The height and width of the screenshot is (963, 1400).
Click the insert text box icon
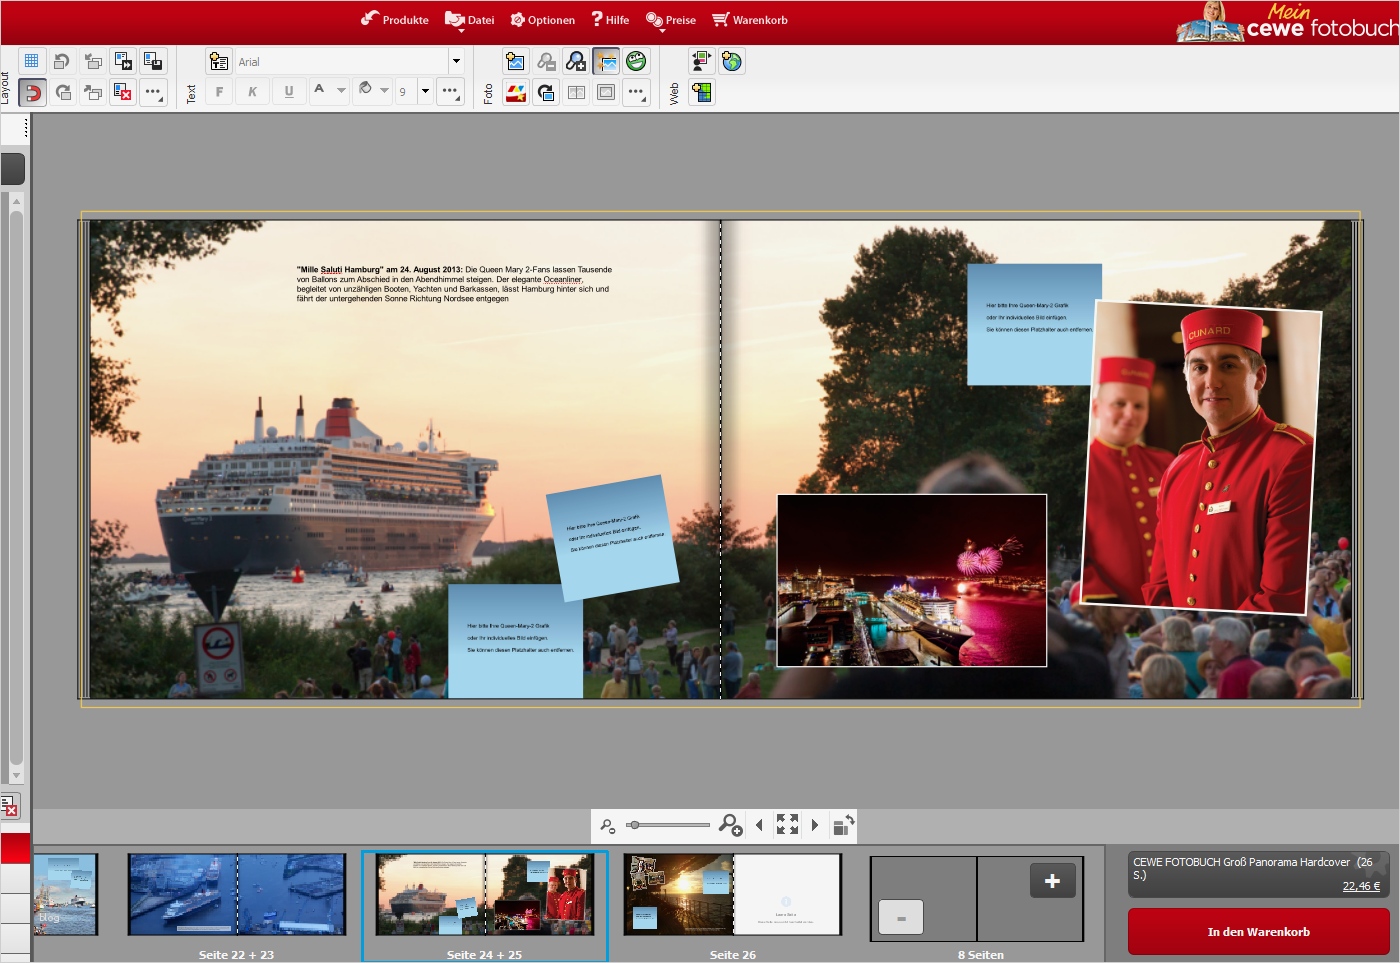click(x=219, y=62)
